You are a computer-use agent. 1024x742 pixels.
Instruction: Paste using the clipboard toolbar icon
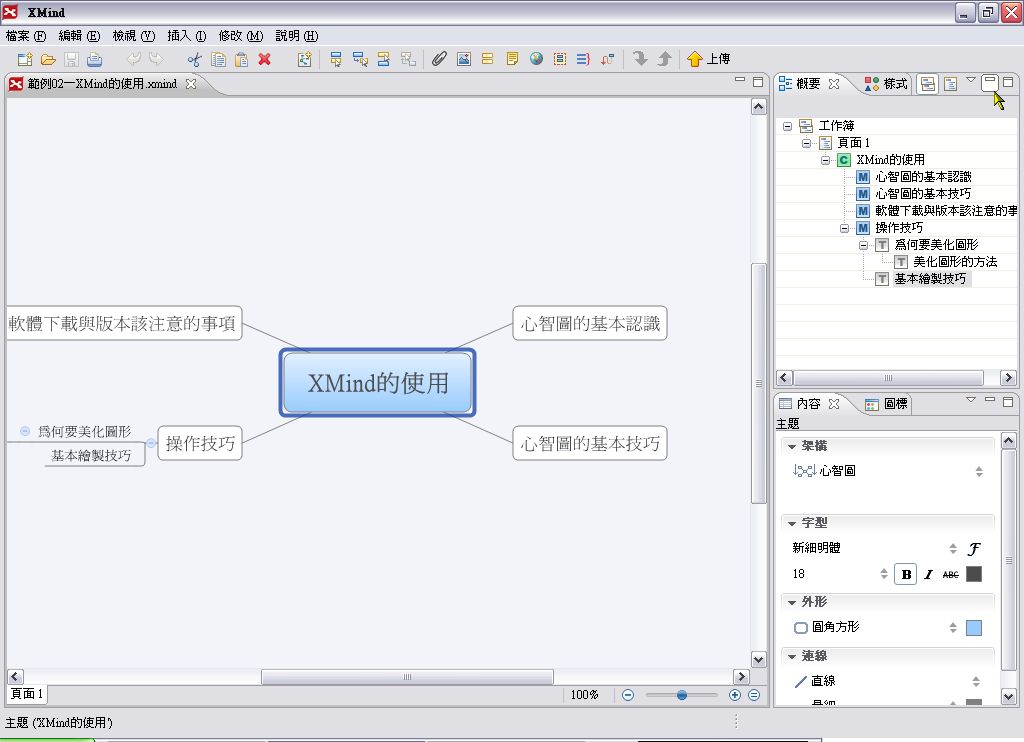click(241, 59)
